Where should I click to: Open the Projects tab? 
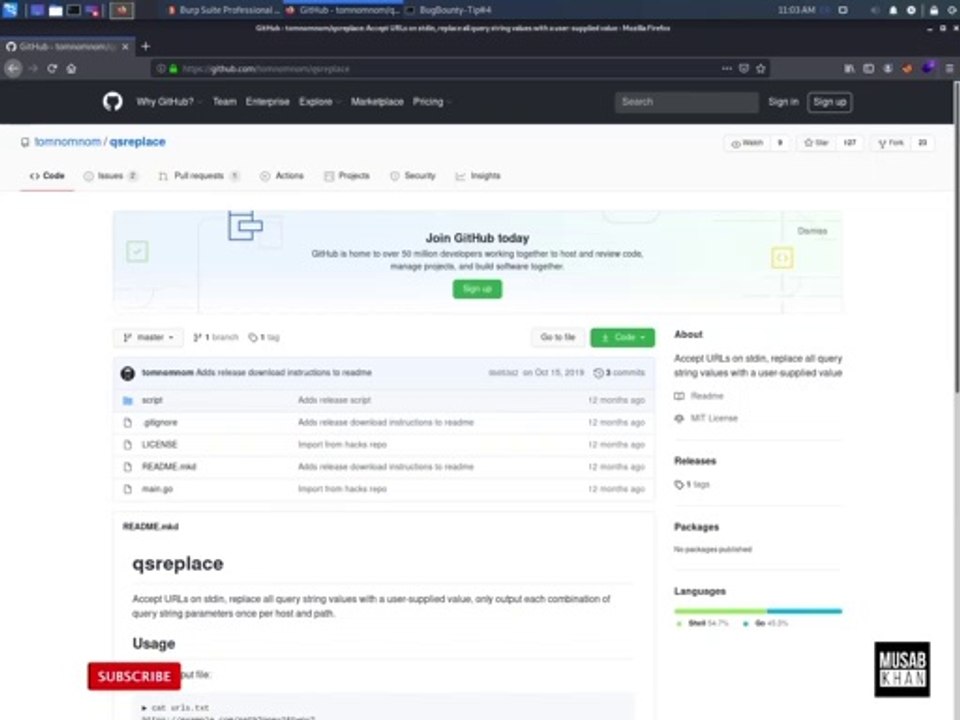347,176
